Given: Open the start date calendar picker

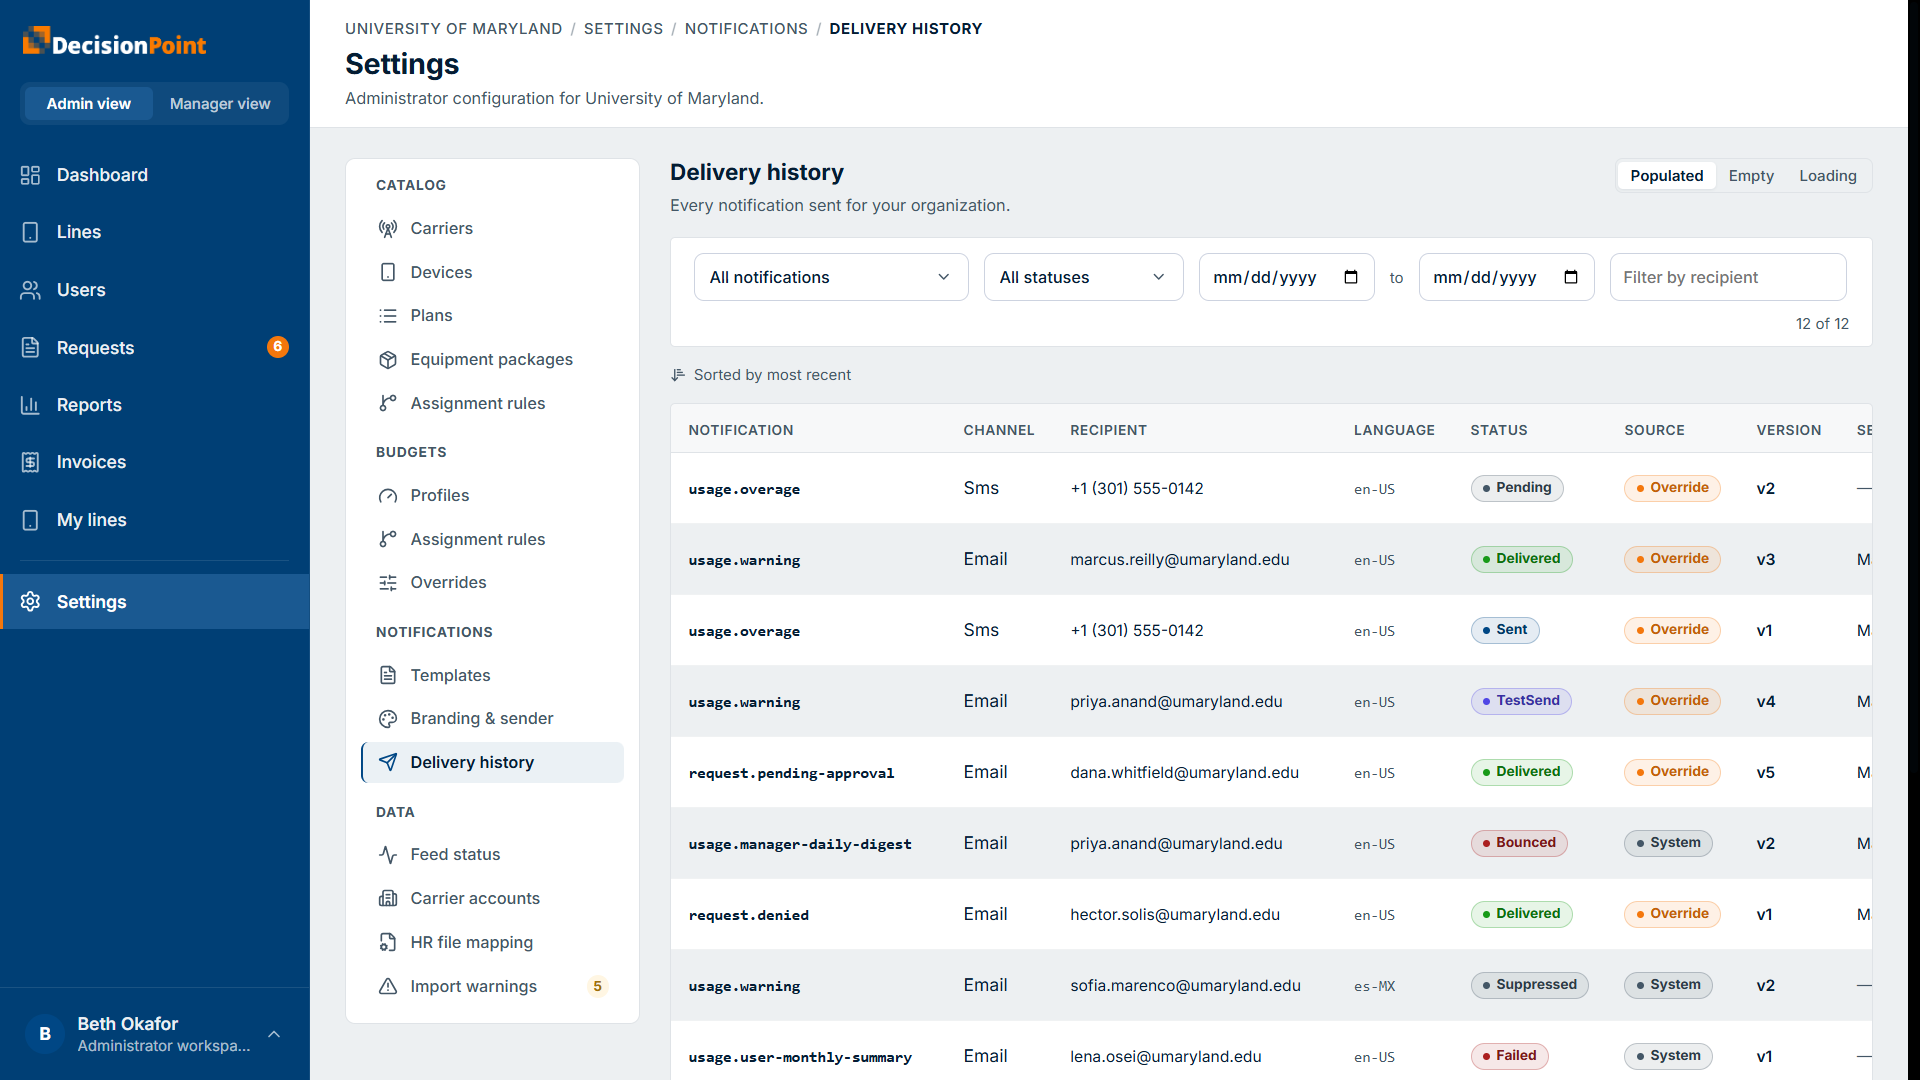Looking at the screenshot, I should (1351, 277).
